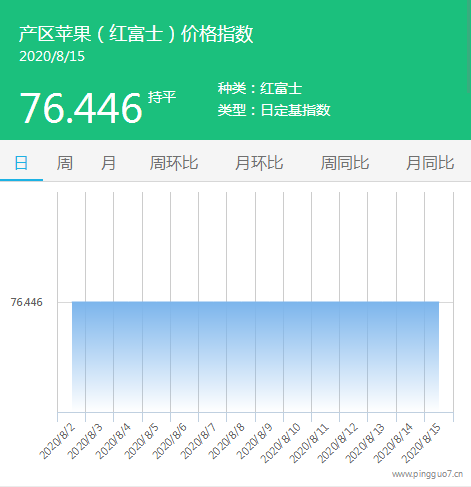Click the 种类：红富士 label
The height and width of the screenshot is (487, 471).
click(260, 88)
